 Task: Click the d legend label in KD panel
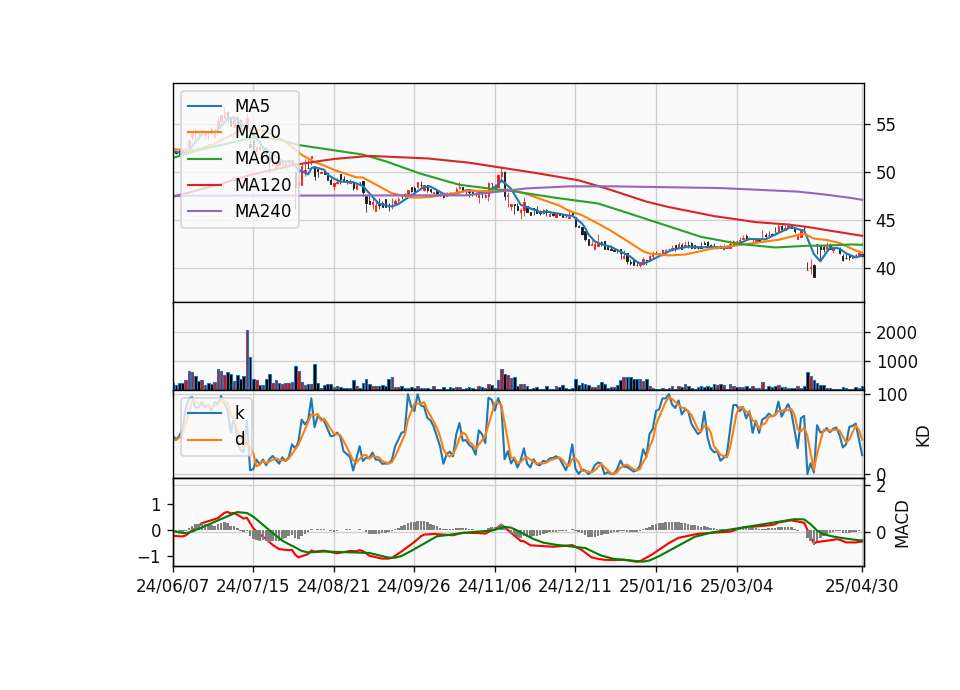(x=240, y=439)
